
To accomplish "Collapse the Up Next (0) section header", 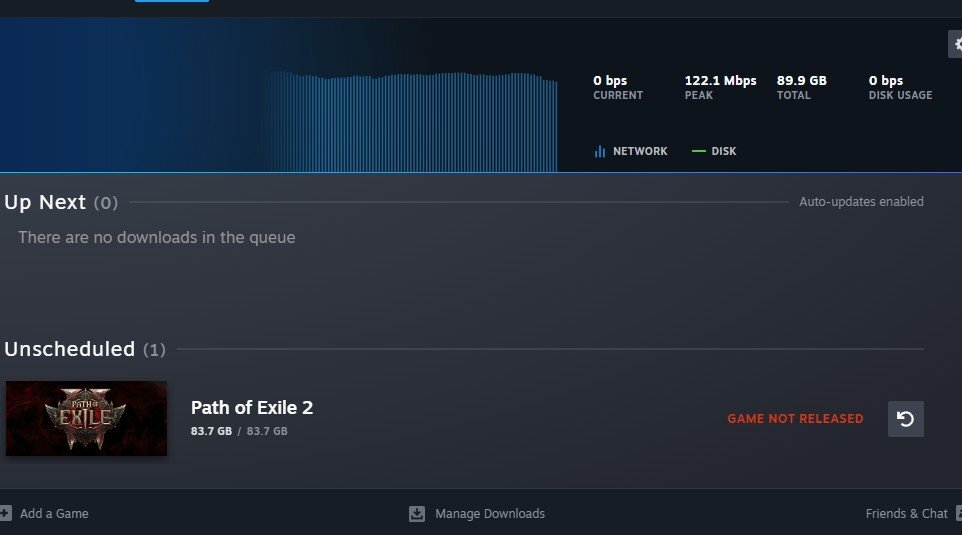I will pos(61,202).
